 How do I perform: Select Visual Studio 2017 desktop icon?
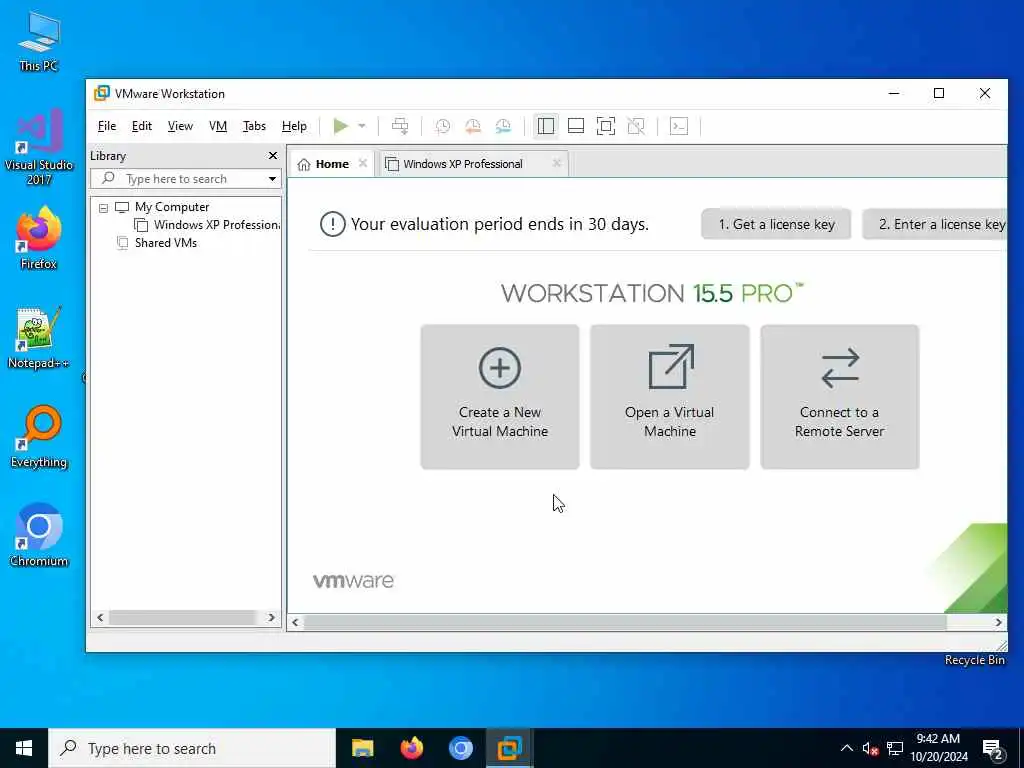point(39,147)
